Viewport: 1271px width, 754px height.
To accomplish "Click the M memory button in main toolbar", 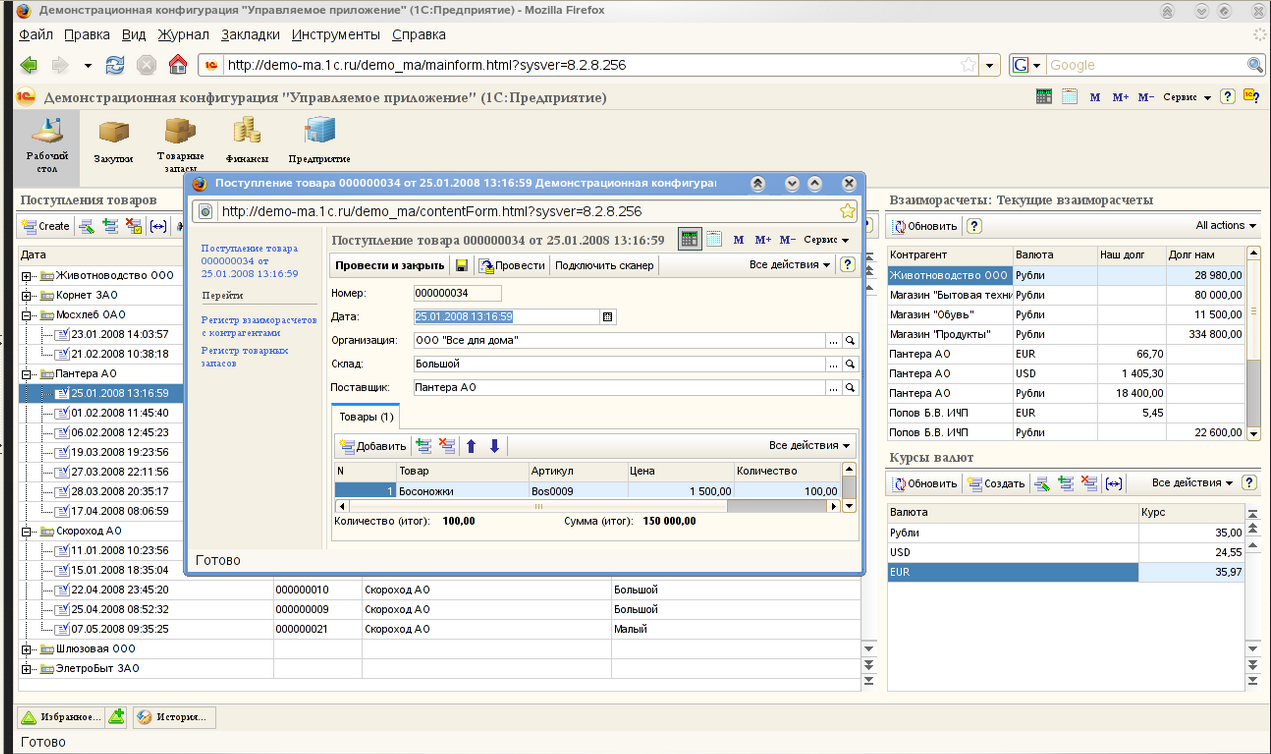I will point(1095,97).
